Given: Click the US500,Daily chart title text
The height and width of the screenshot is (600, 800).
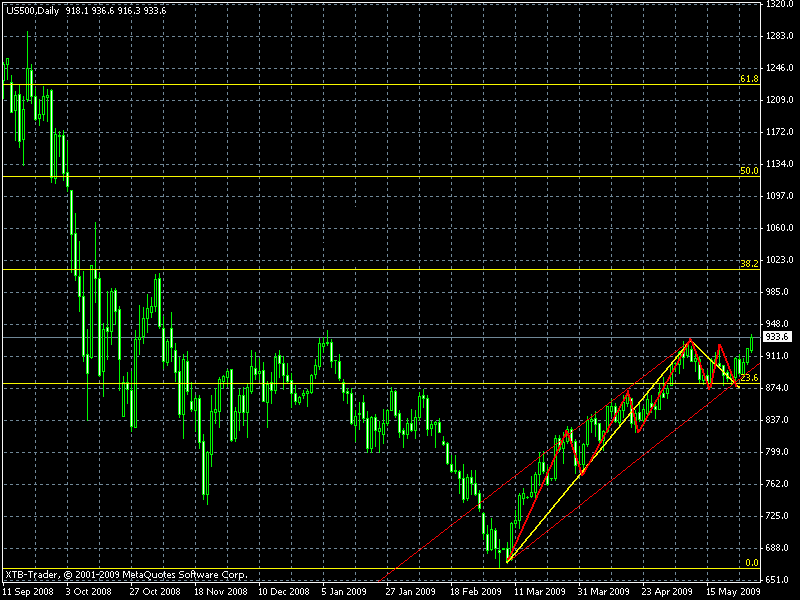Looking at the screenshot, I should [x=33, y=11].
